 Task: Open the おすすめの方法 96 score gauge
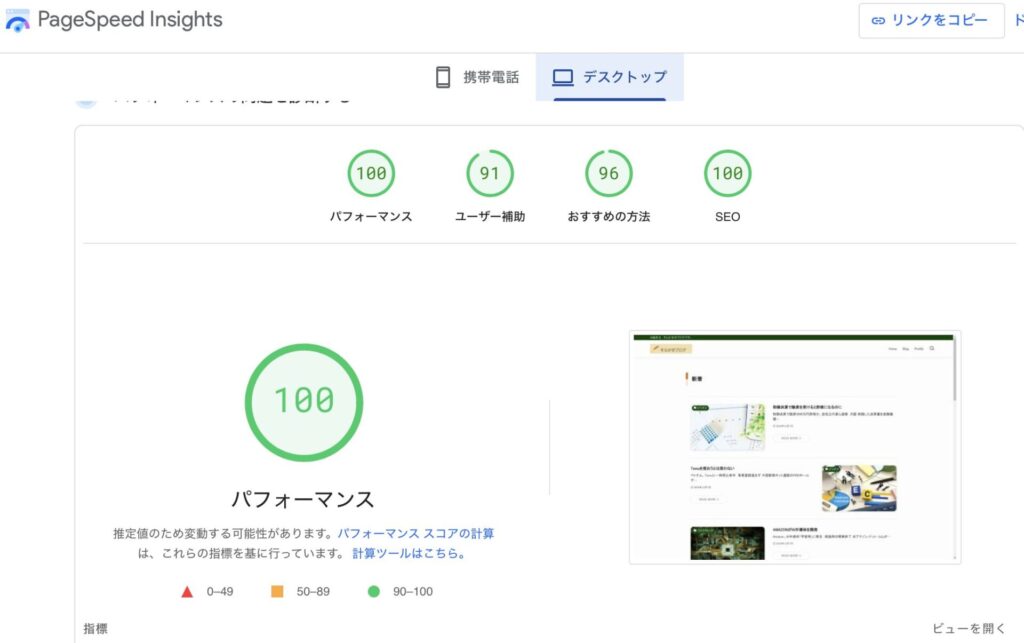tap(608, 174)
